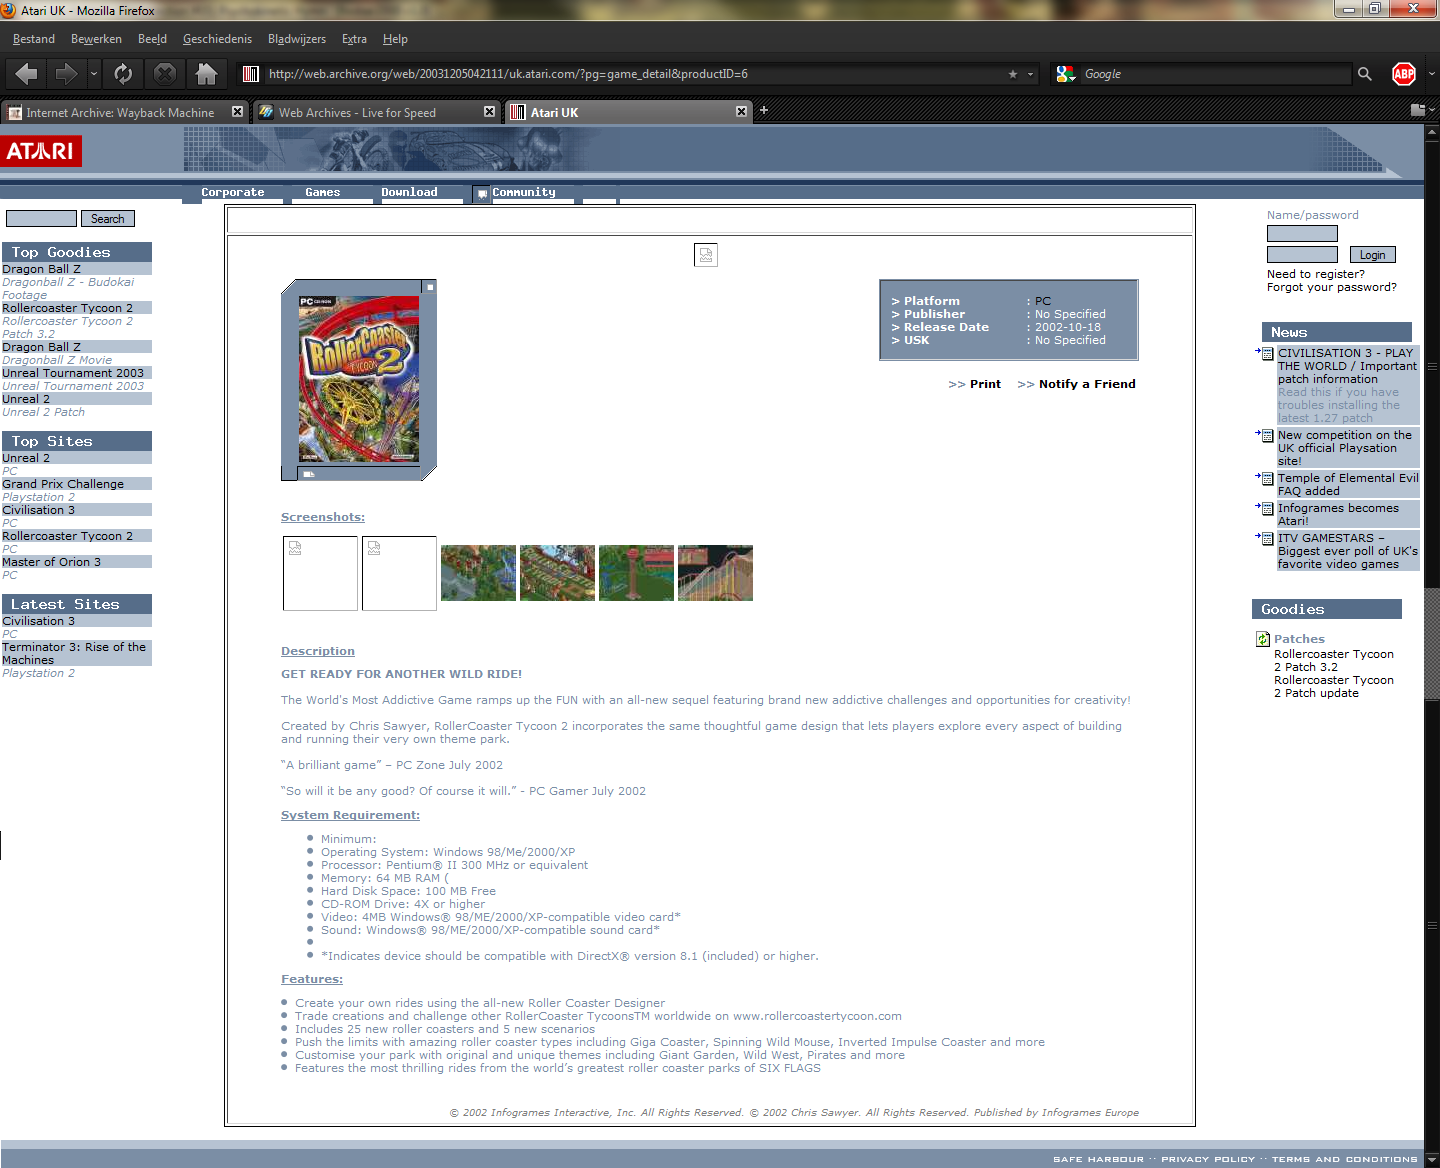This screenshot has height=1168, width=1440.
Task: Open the Geschiedenis menu
Action: (x=217, y=39)
